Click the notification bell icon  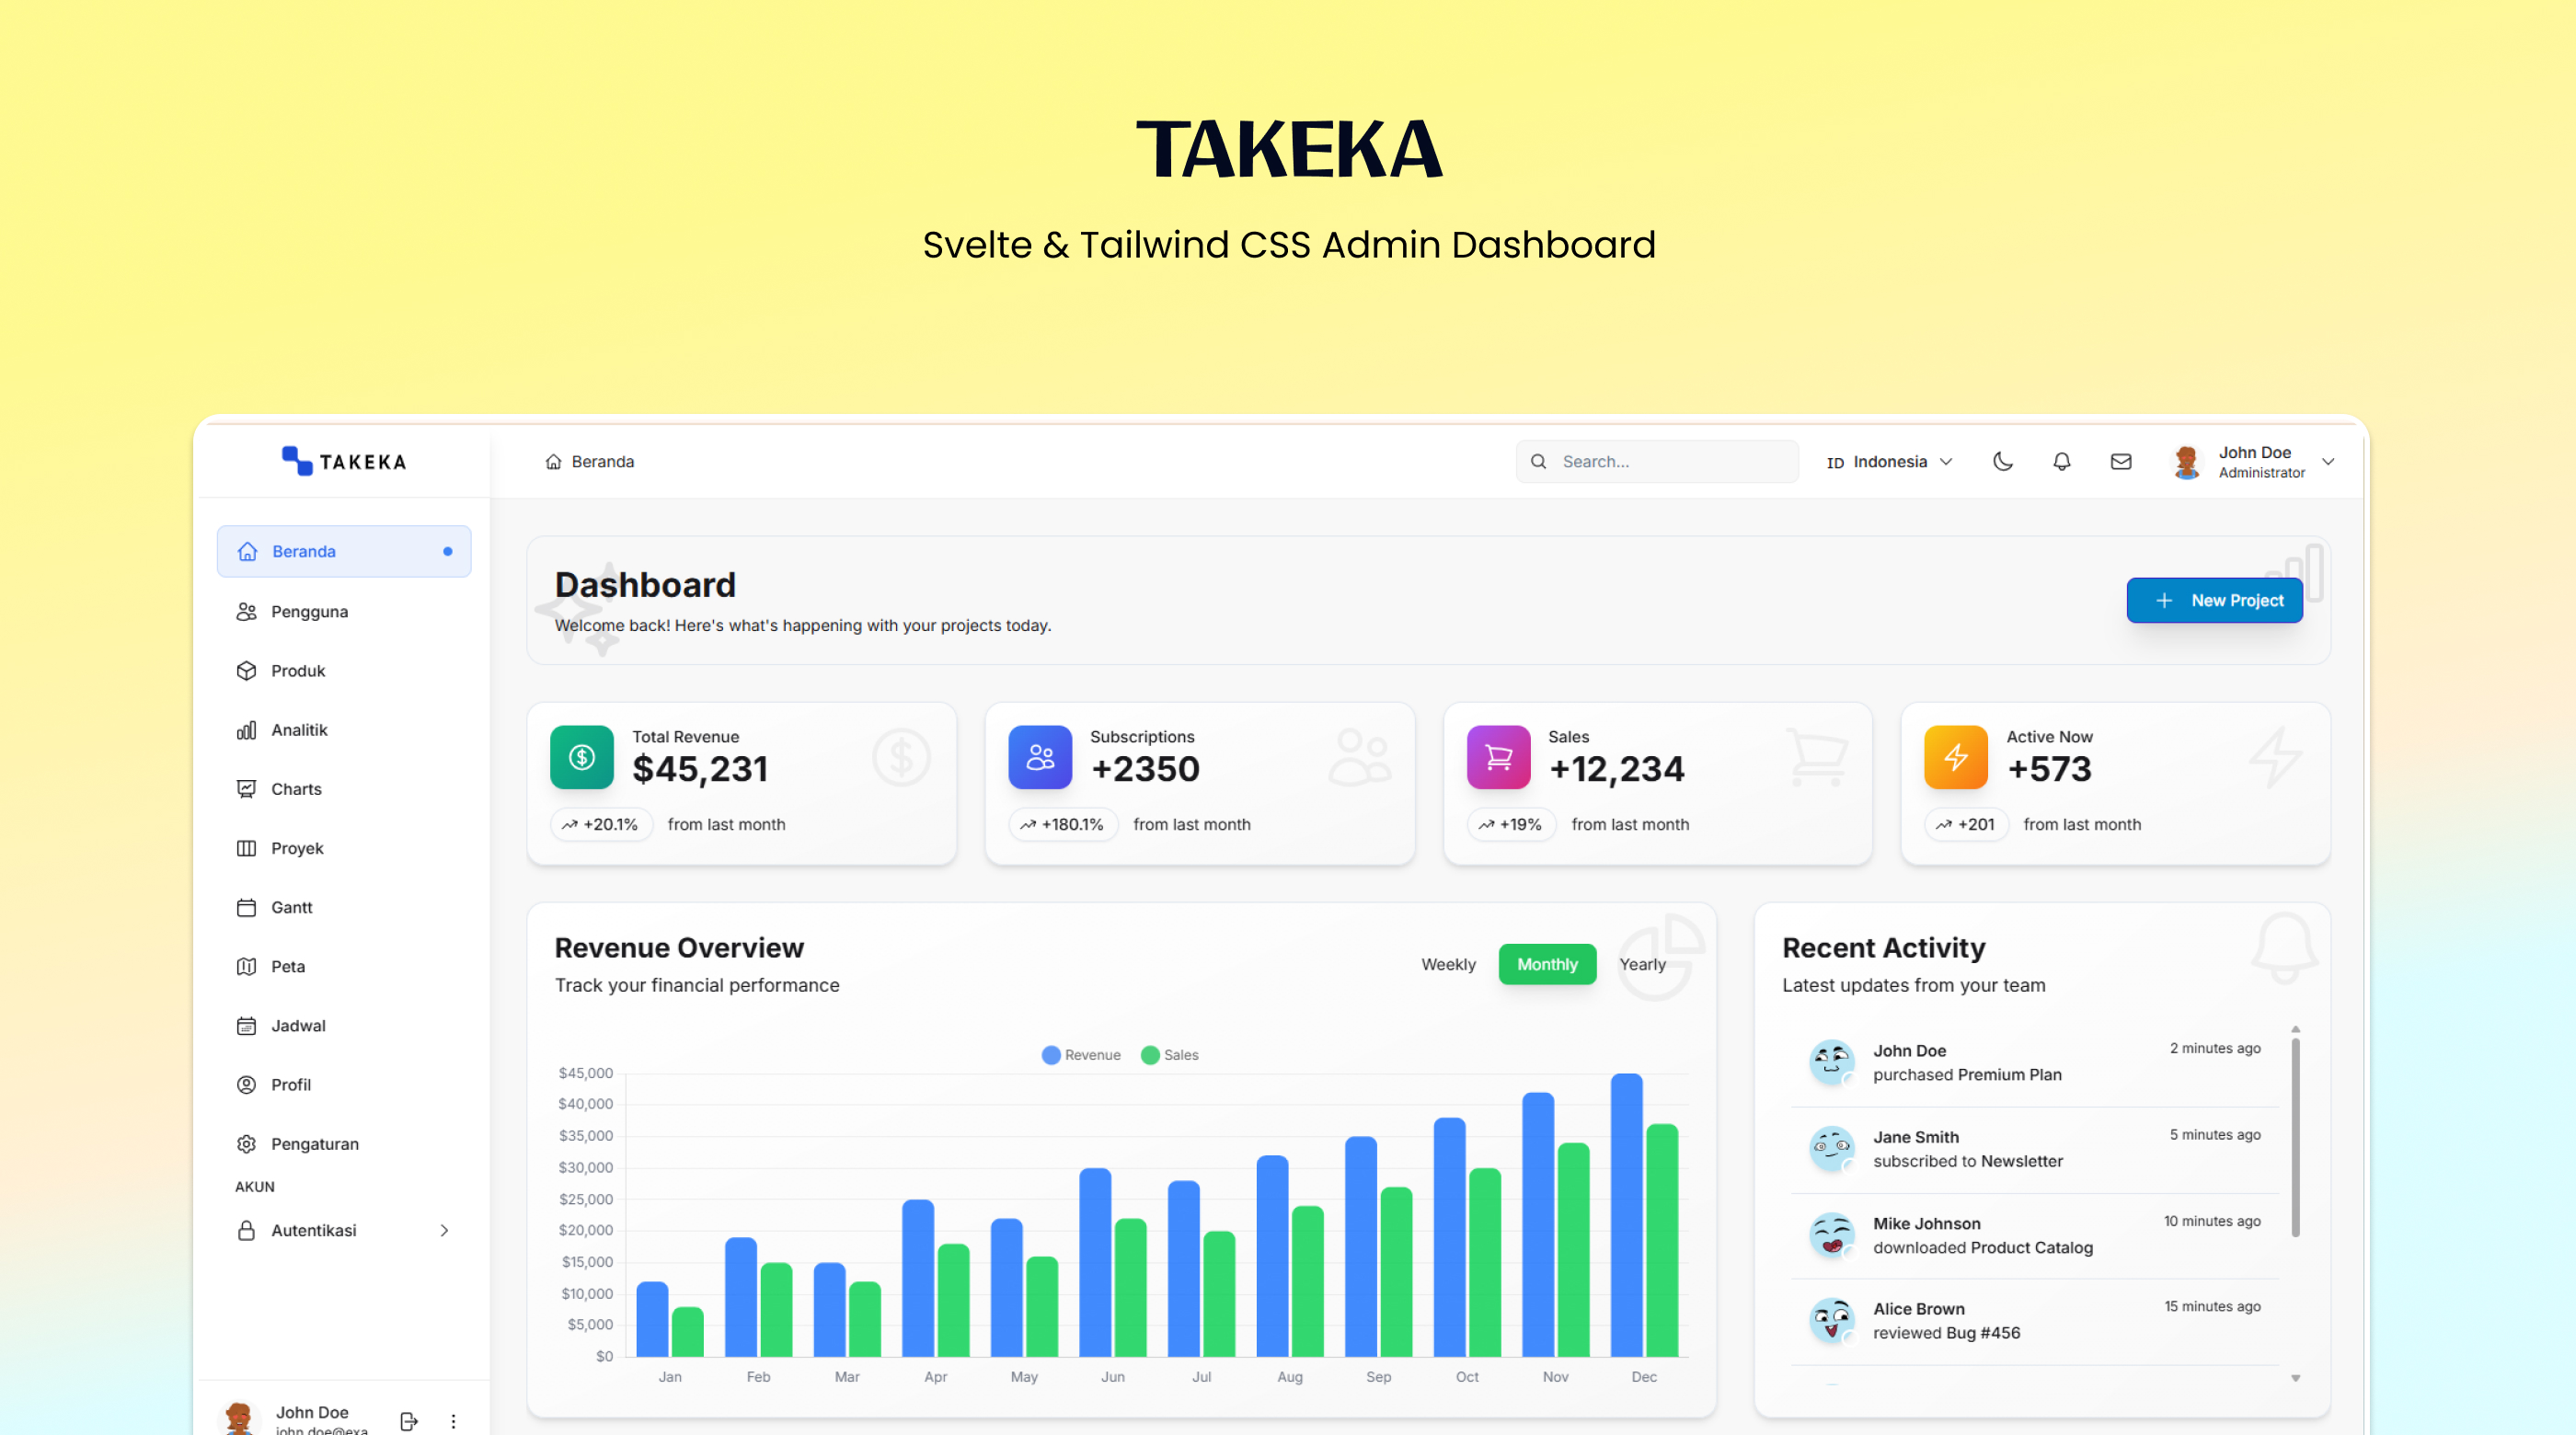2061,461
